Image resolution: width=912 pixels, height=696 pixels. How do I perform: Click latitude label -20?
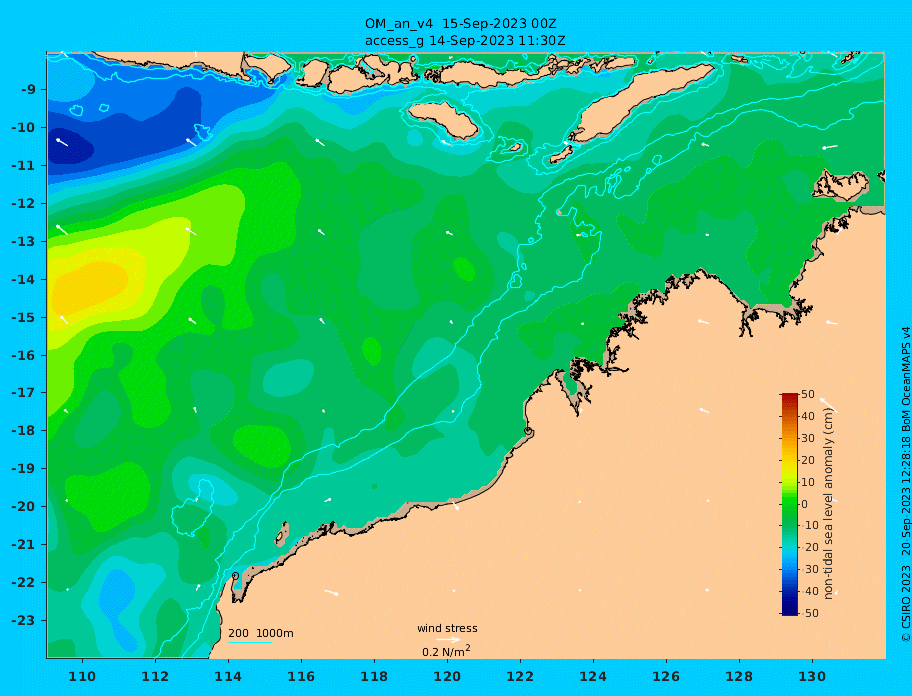pyautogui.click(x=24, y=506)
